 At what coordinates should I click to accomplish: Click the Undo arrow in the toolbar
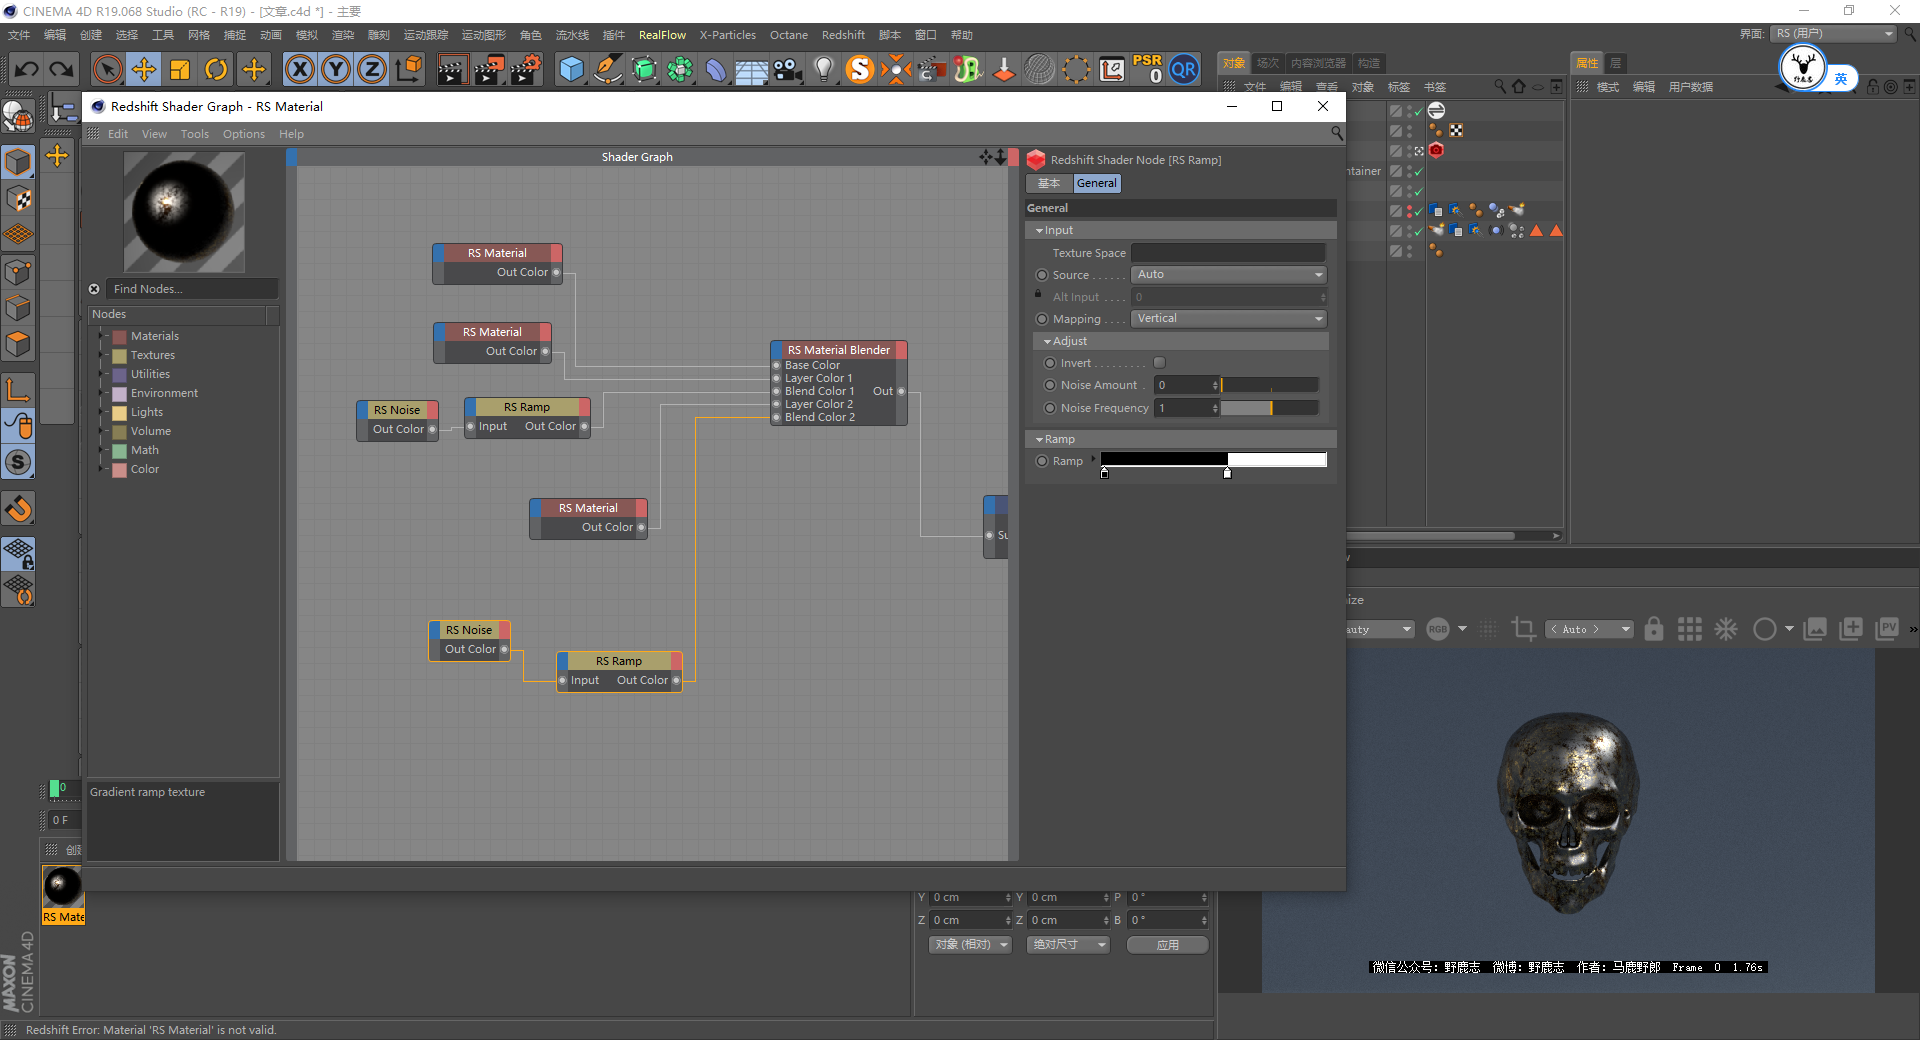(x=27, y=70)
